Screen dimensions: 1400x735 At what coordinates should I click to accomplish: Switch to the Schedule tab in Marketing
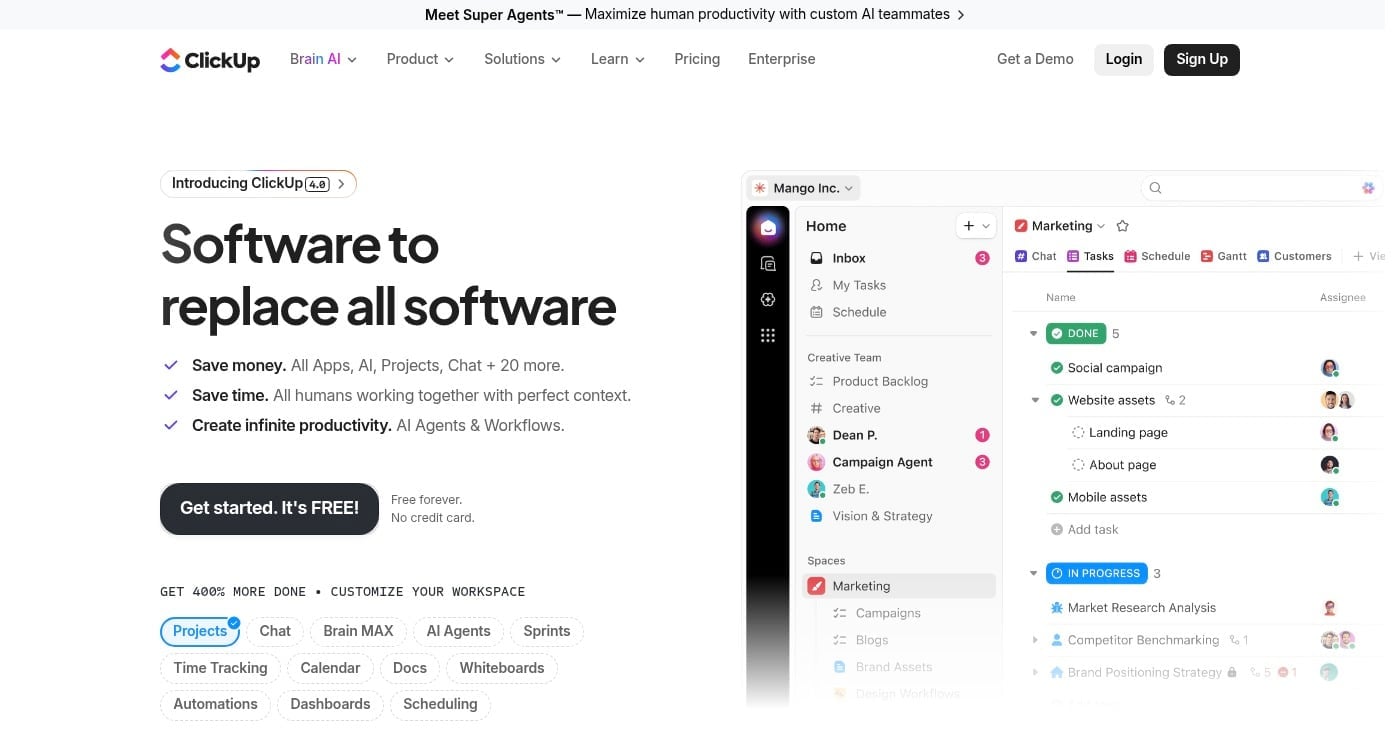point(1157,256)
